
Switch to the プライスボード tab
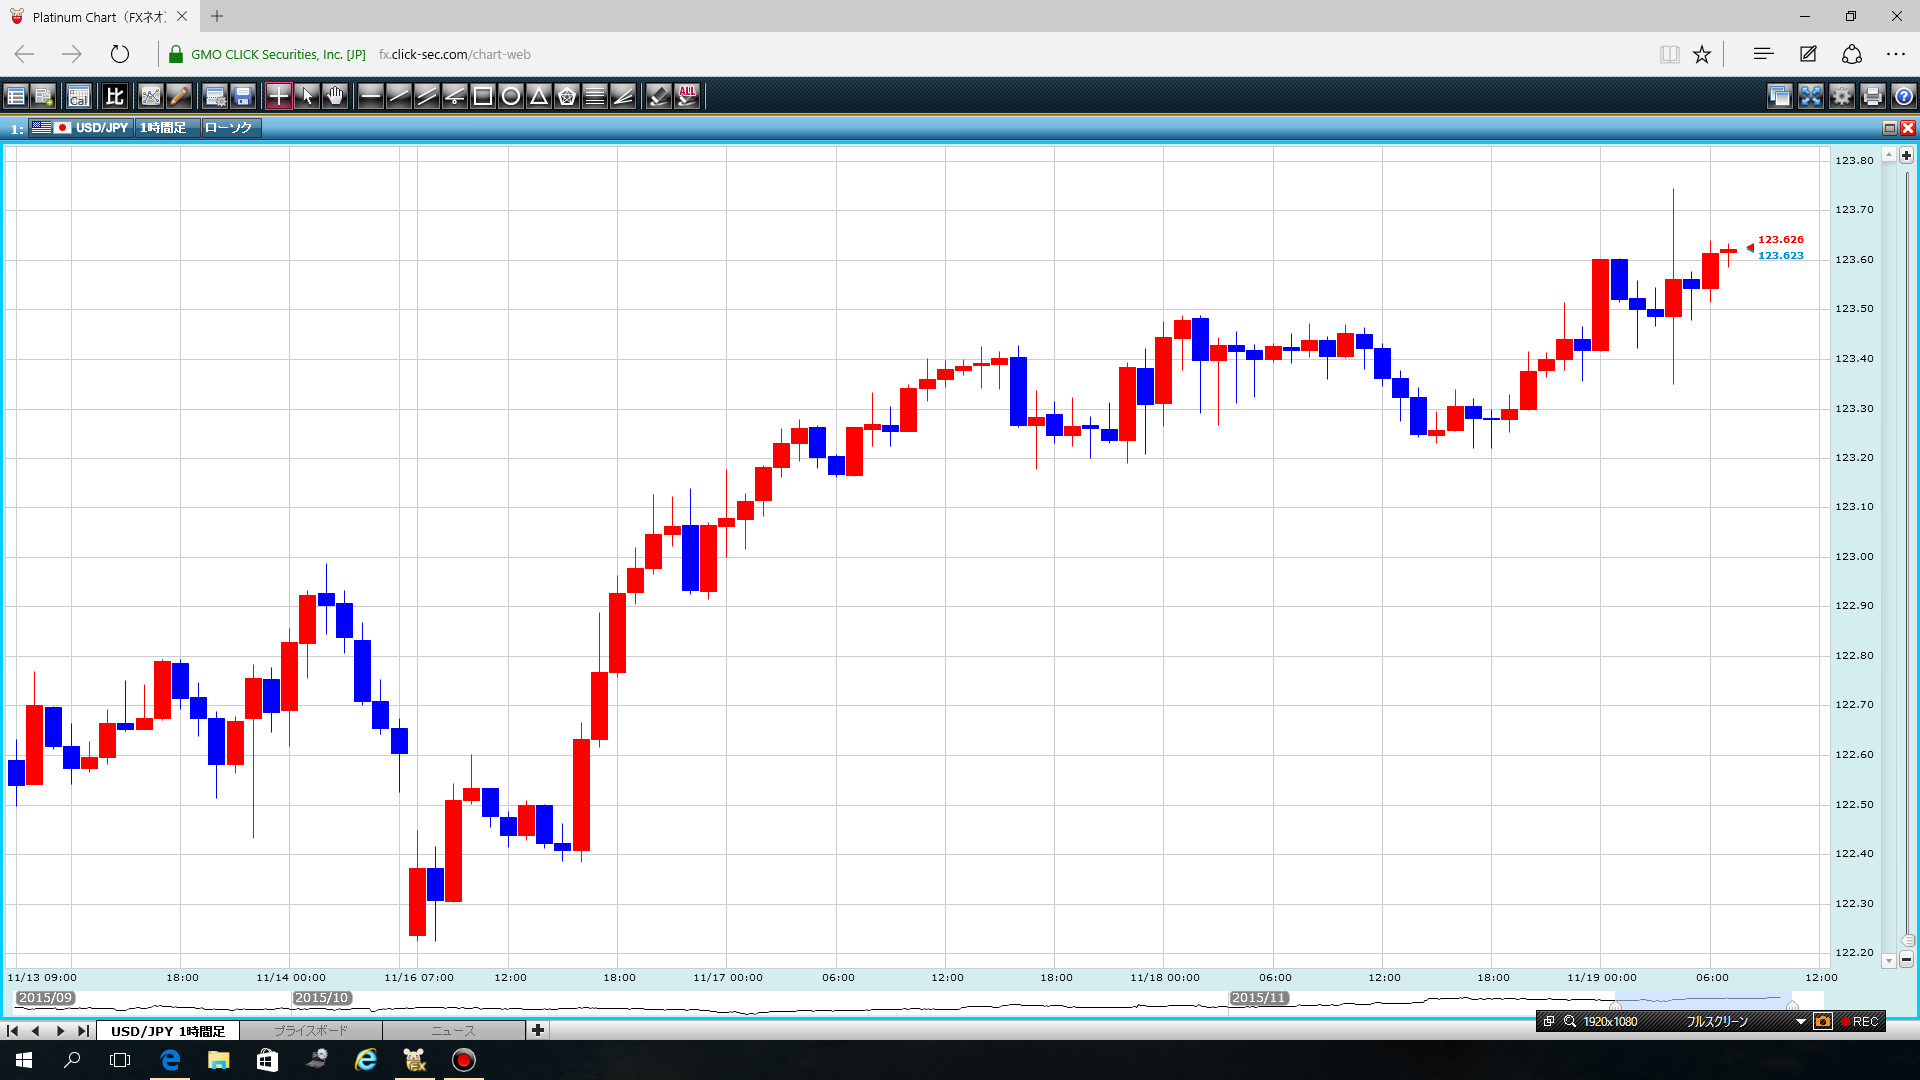[x=311, y=1031]
